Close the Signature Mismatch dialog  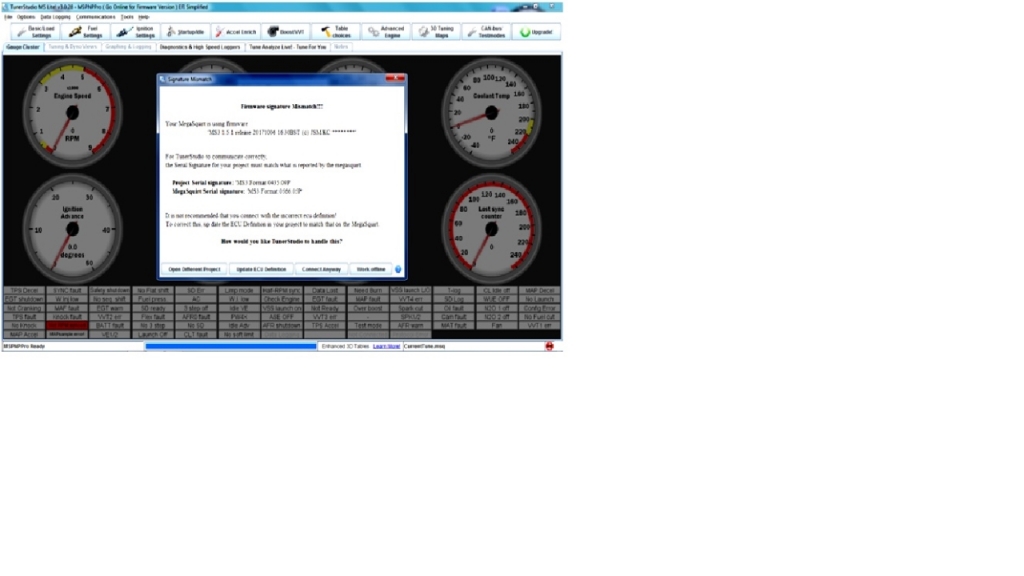[395, 78]
